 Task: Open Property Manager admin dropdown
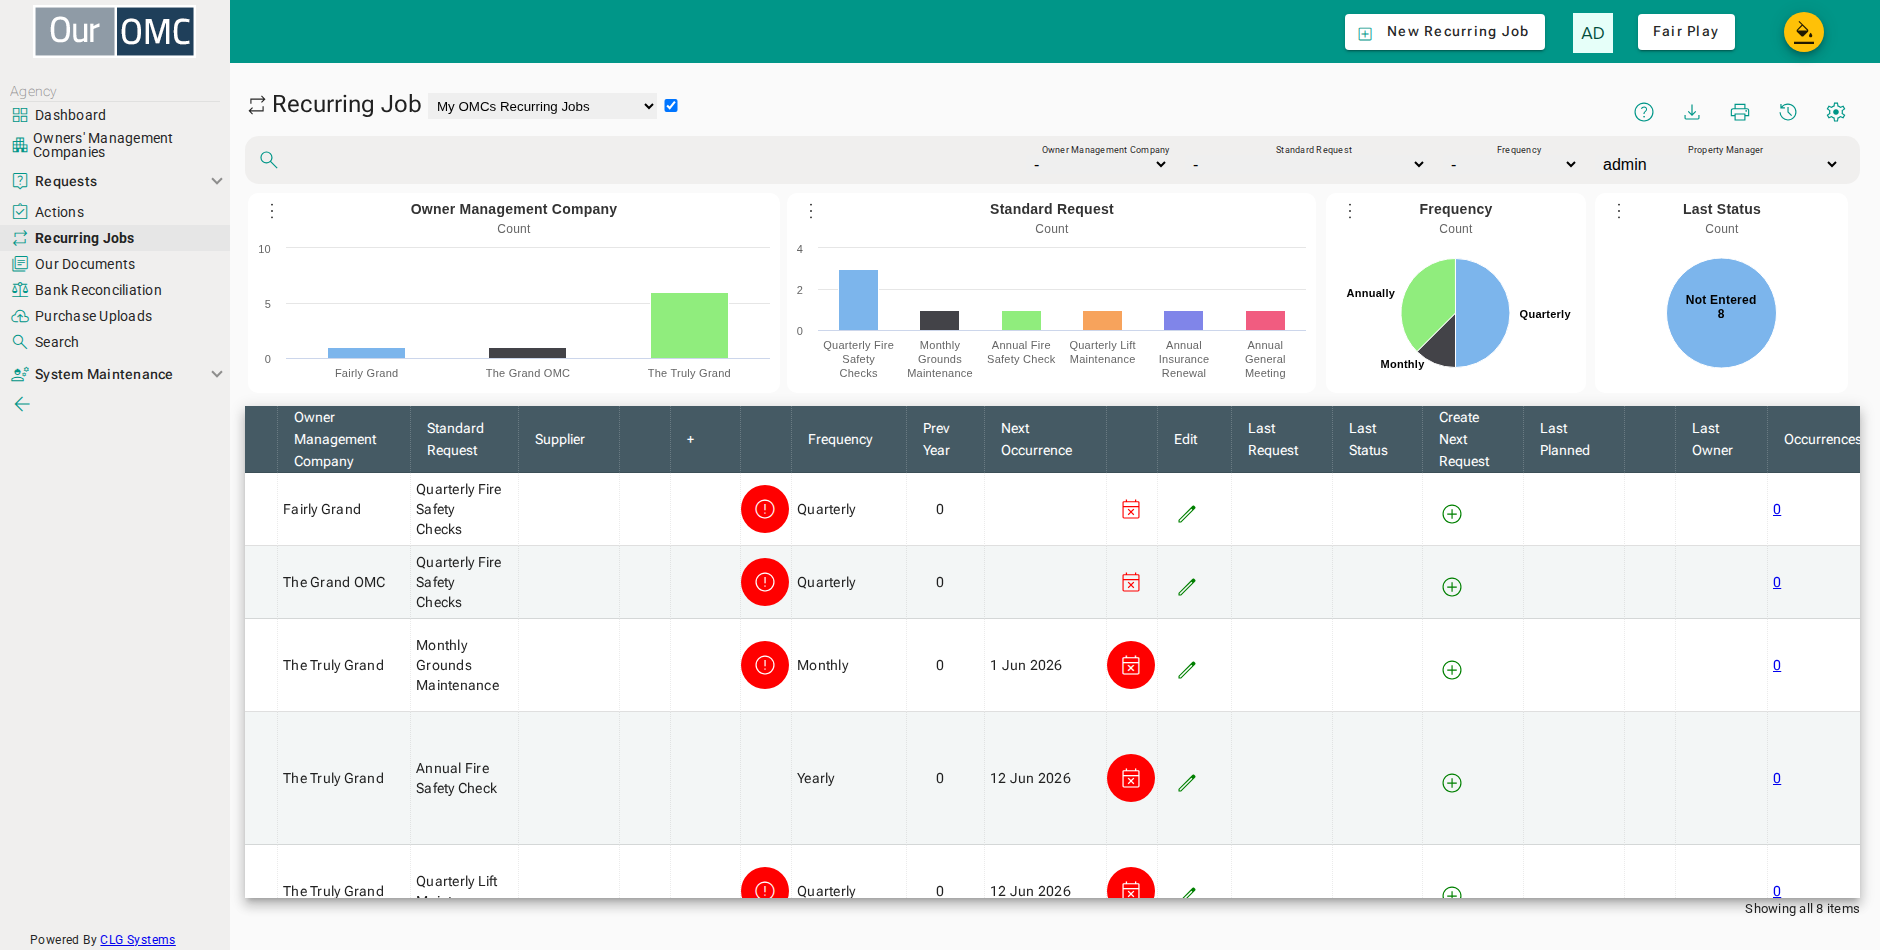pyautogui.click(x=1720, y=164)
